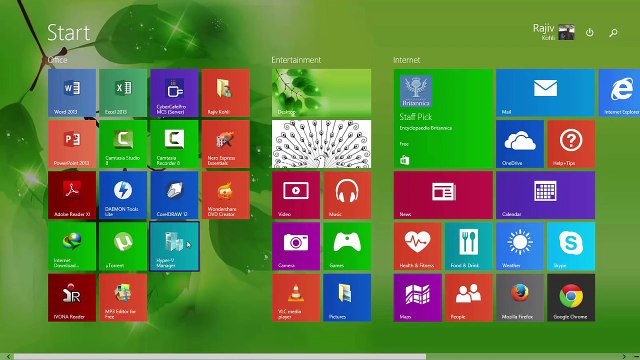The image size is (640, 360).
Task: Launch the Maps tile
Action: coord(418,298)
